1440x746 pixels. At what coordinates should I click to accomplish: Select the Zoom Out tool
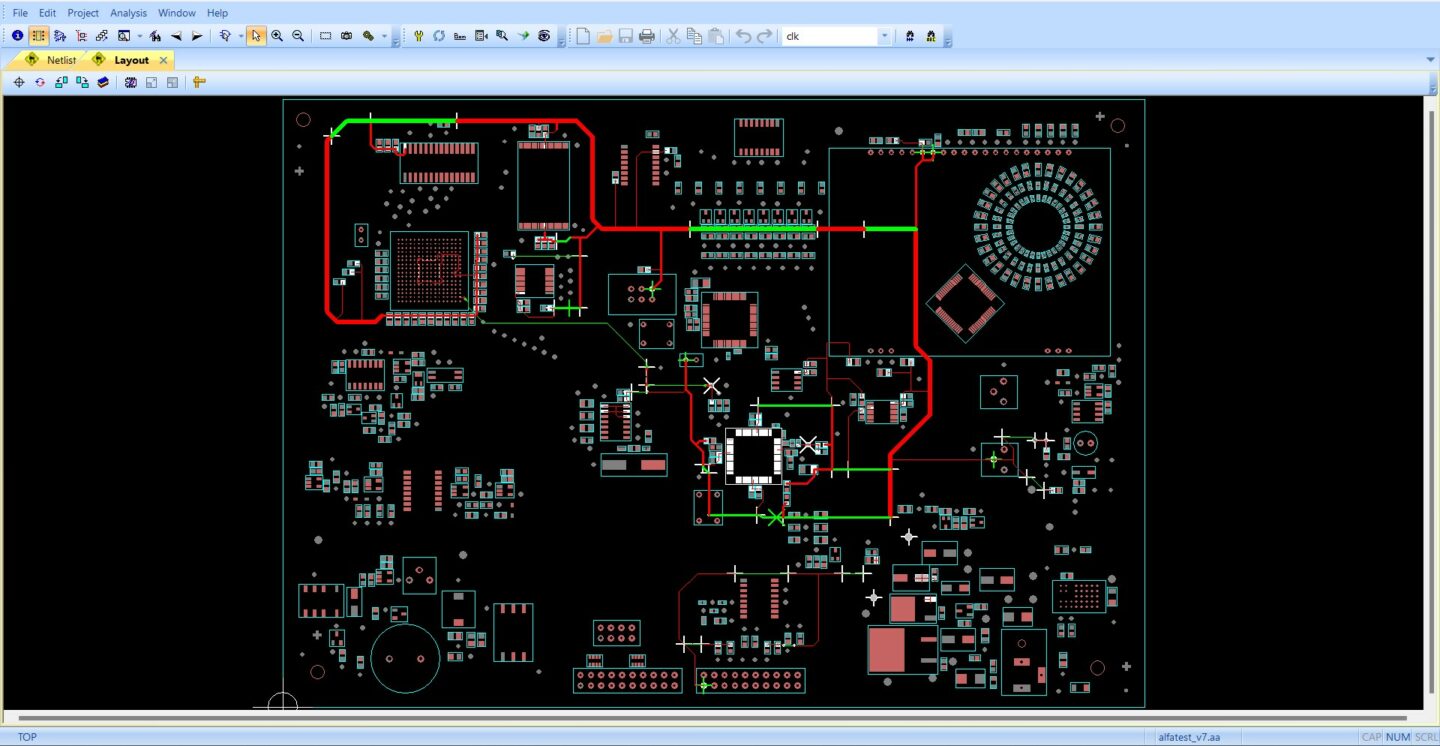(298, 35)
